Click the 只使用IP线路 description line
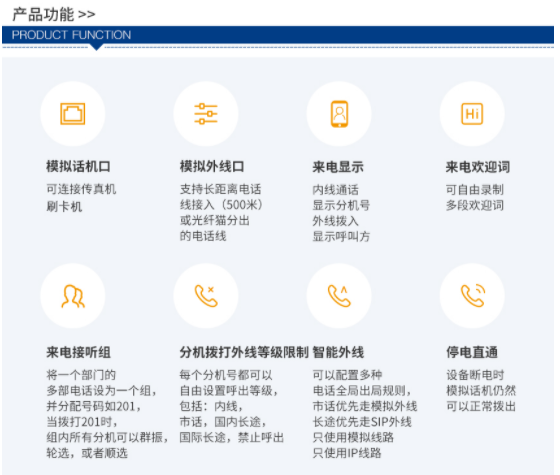 347,453
